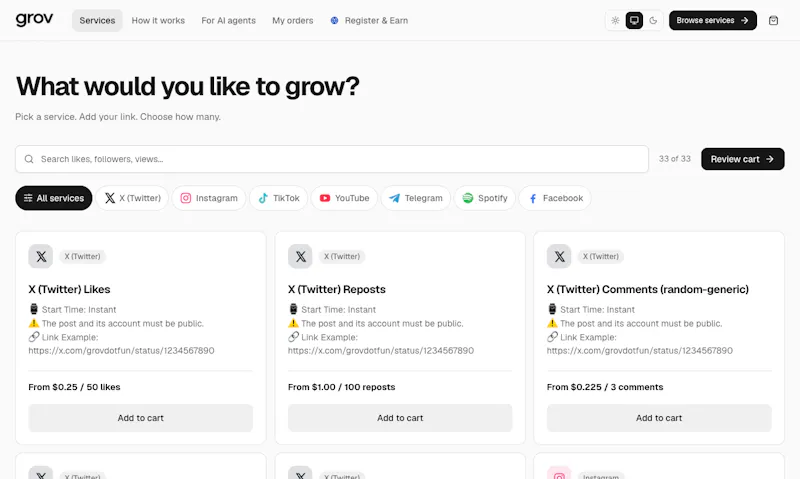The width and height of the screenshot is (800, 479).
Task: Click the What would you like to grow heading
Action: pyautogui.click(x=187, y=86)
